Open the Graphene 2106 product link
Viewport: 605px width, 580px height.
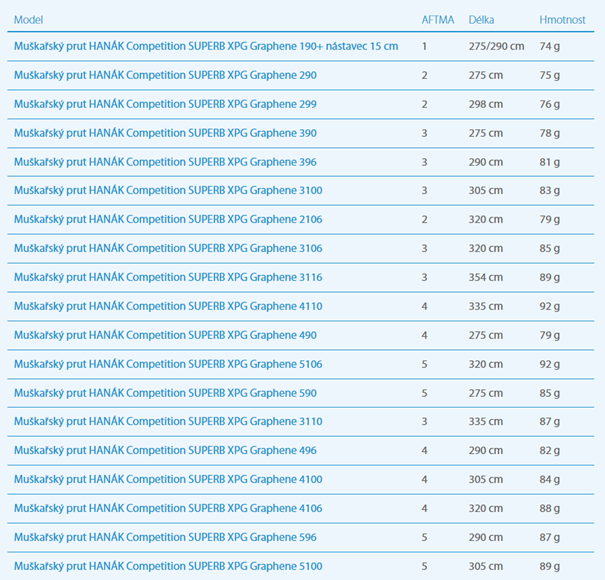(x=168, y=220)
